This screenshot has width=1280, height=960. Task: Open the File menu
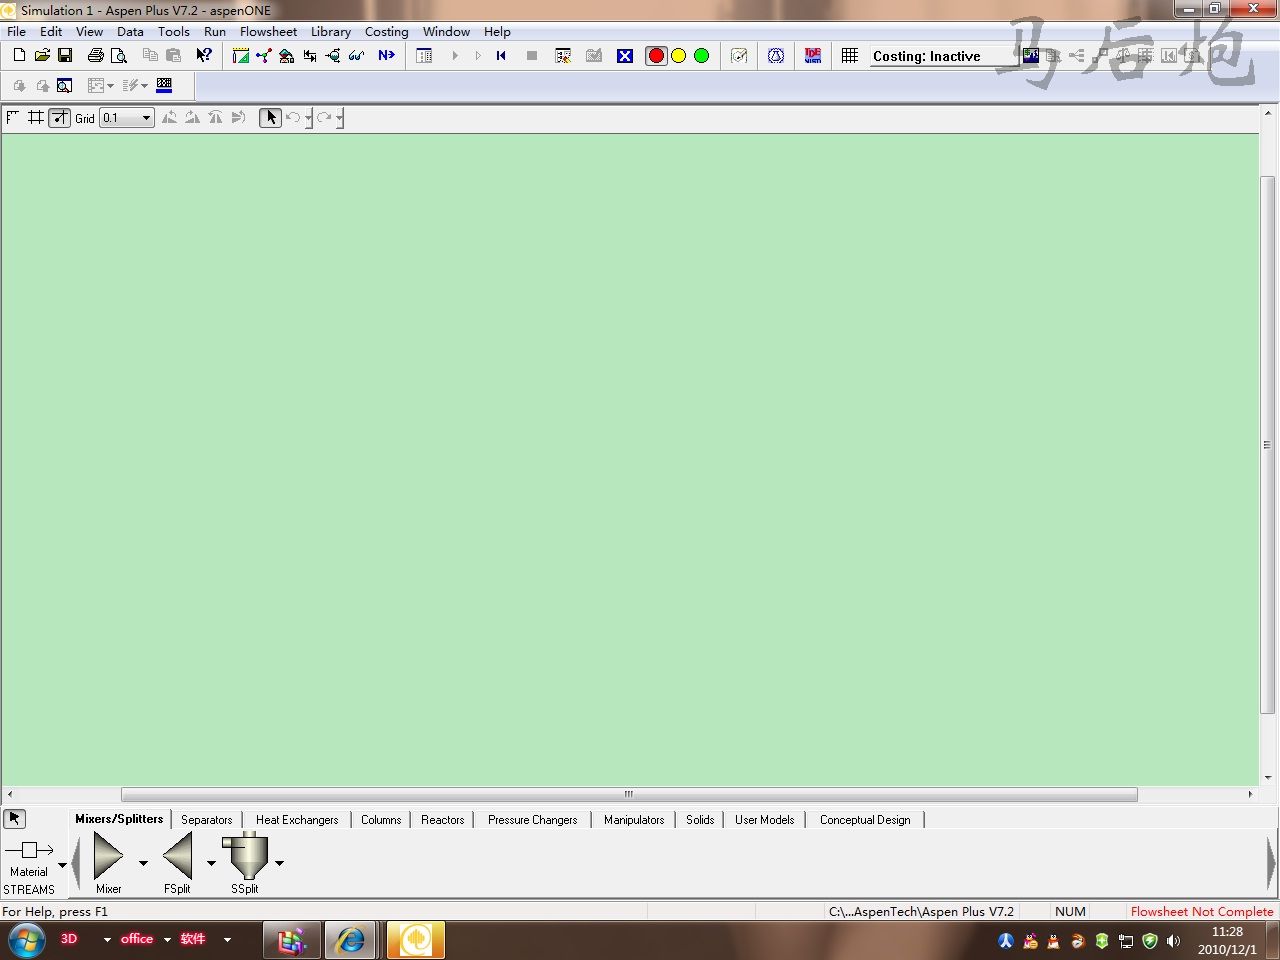pyautogui.click(x=17, y=32)
